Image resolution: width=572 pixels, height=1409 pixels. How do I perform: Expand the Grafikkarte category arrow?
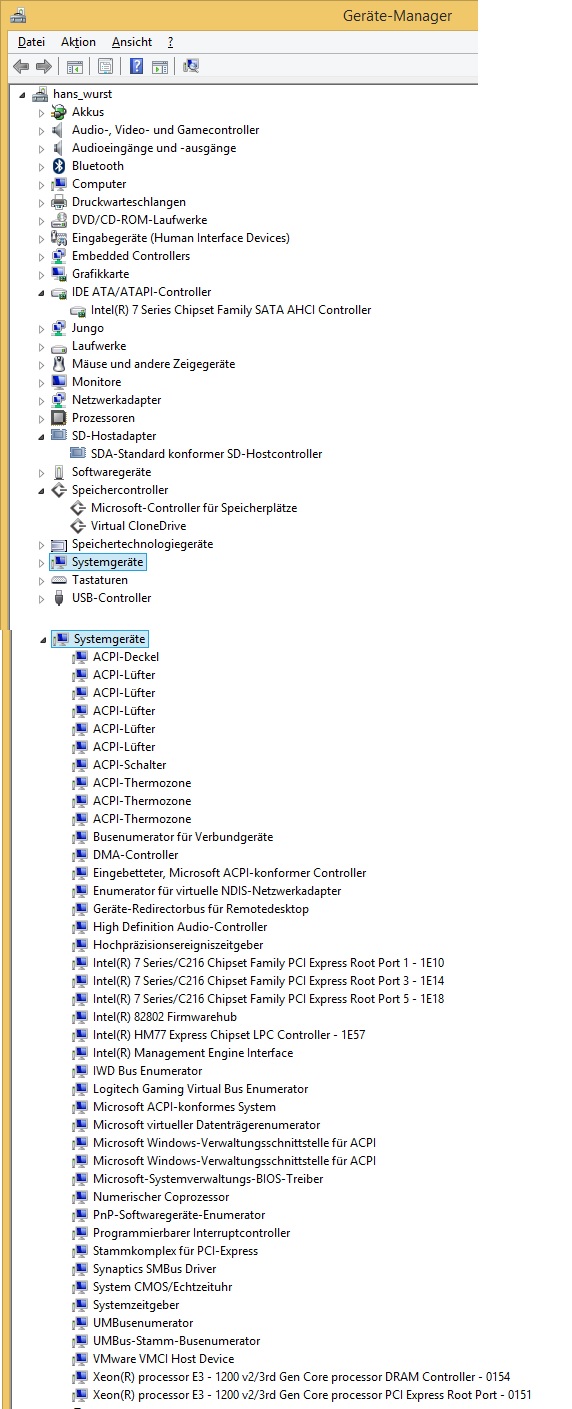point(42,274)
